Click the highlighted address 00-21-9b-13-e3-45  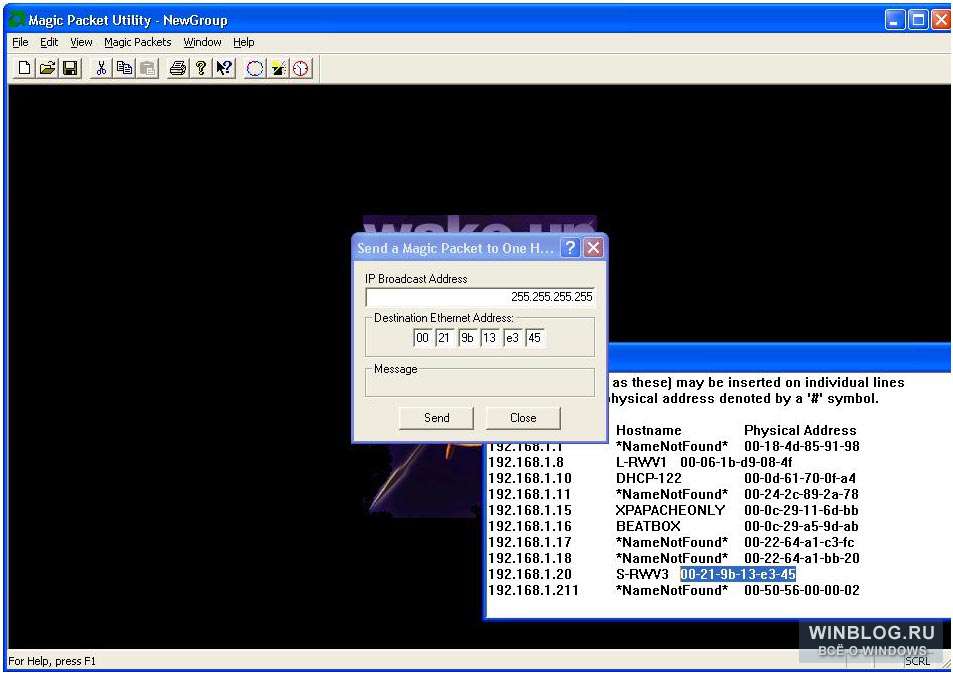click(738, 574)
